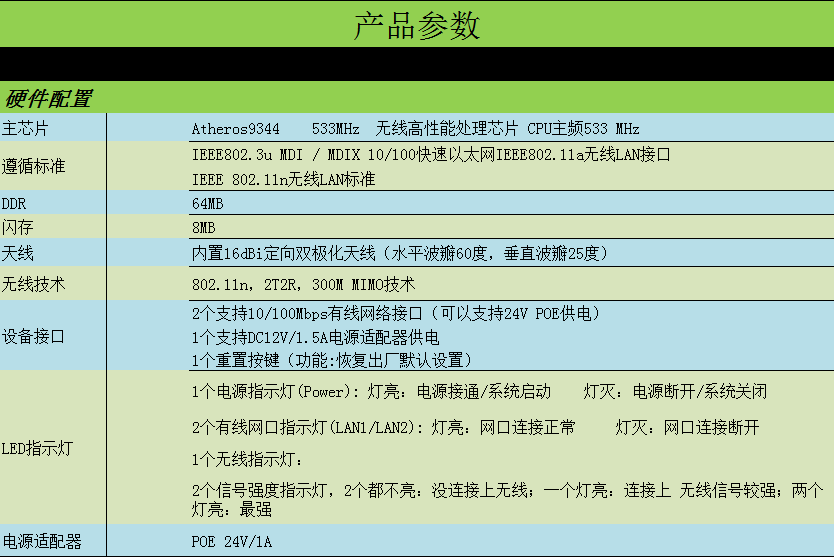Image resolution: width=834 pixels, height=557 pixels.
Task: Select the 1个电源指示灯(Power) line
Action: click(479, 392)
